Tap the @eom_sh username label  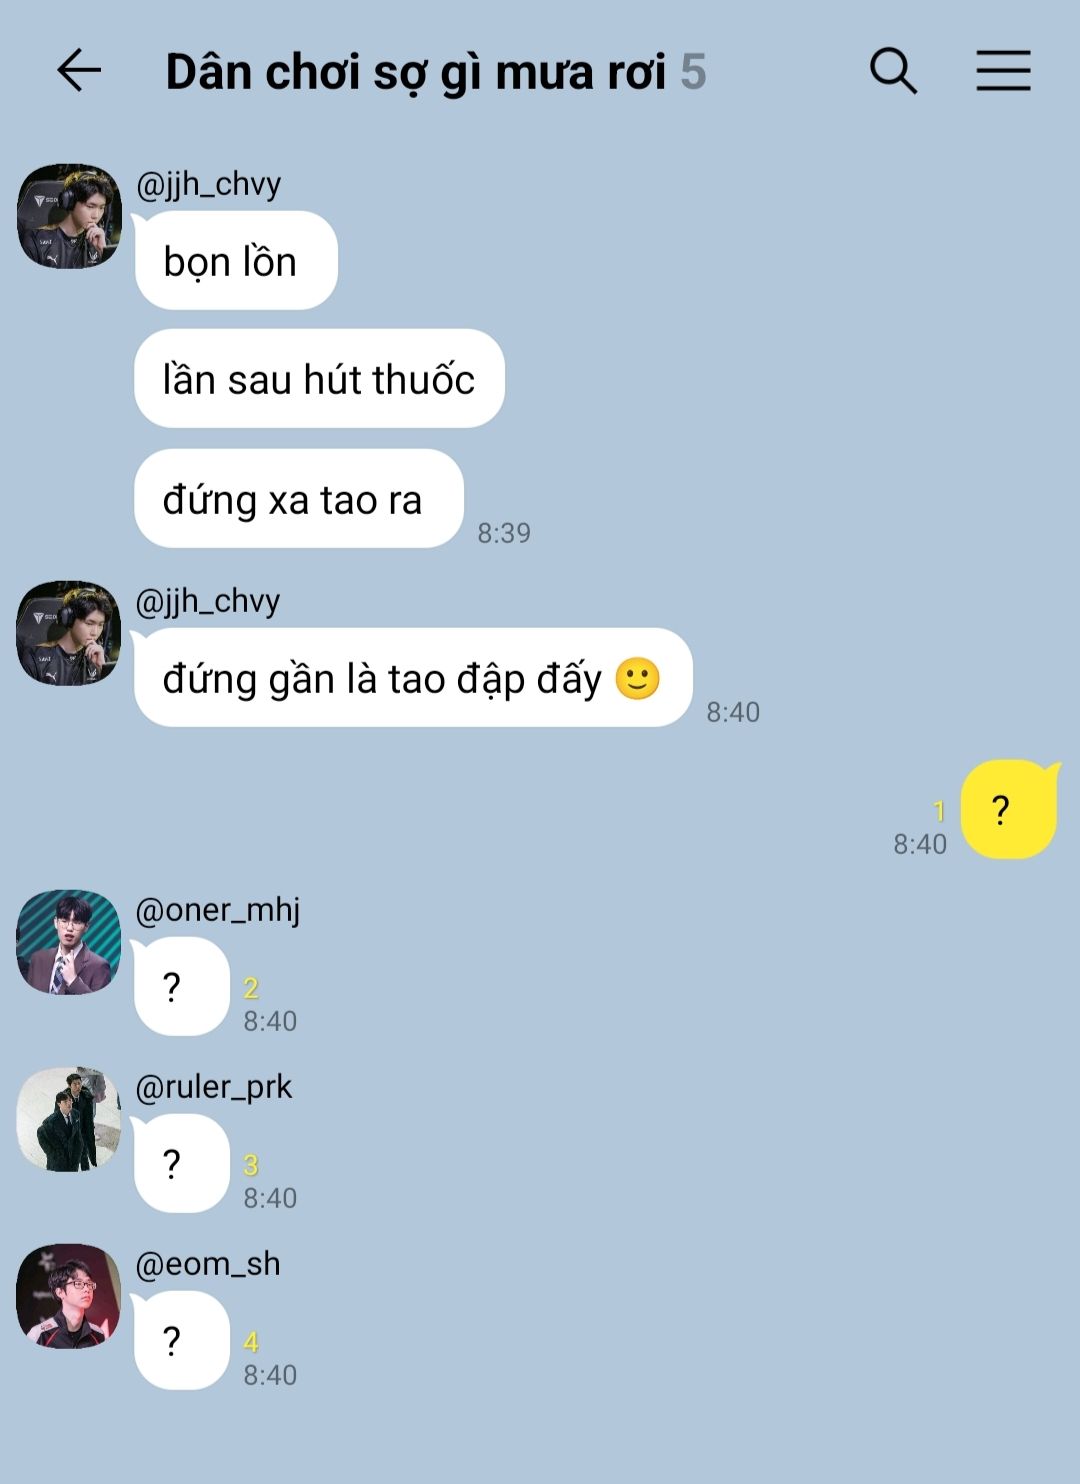(x=207, y=1264)
